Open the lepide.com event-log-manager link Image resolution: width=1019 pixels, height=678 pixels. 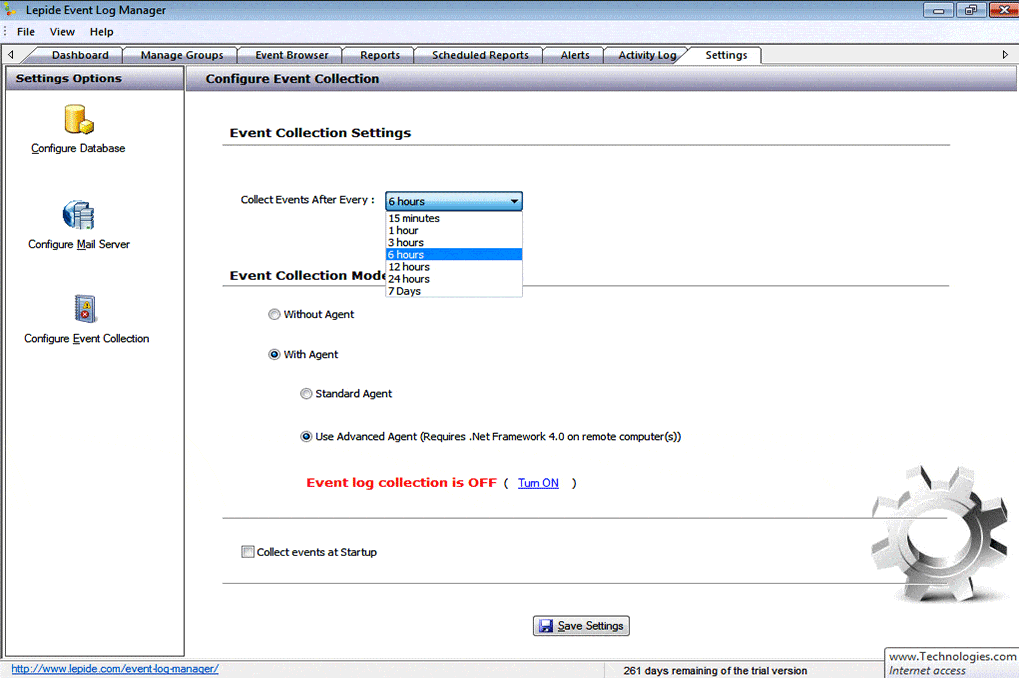(115, 668)
